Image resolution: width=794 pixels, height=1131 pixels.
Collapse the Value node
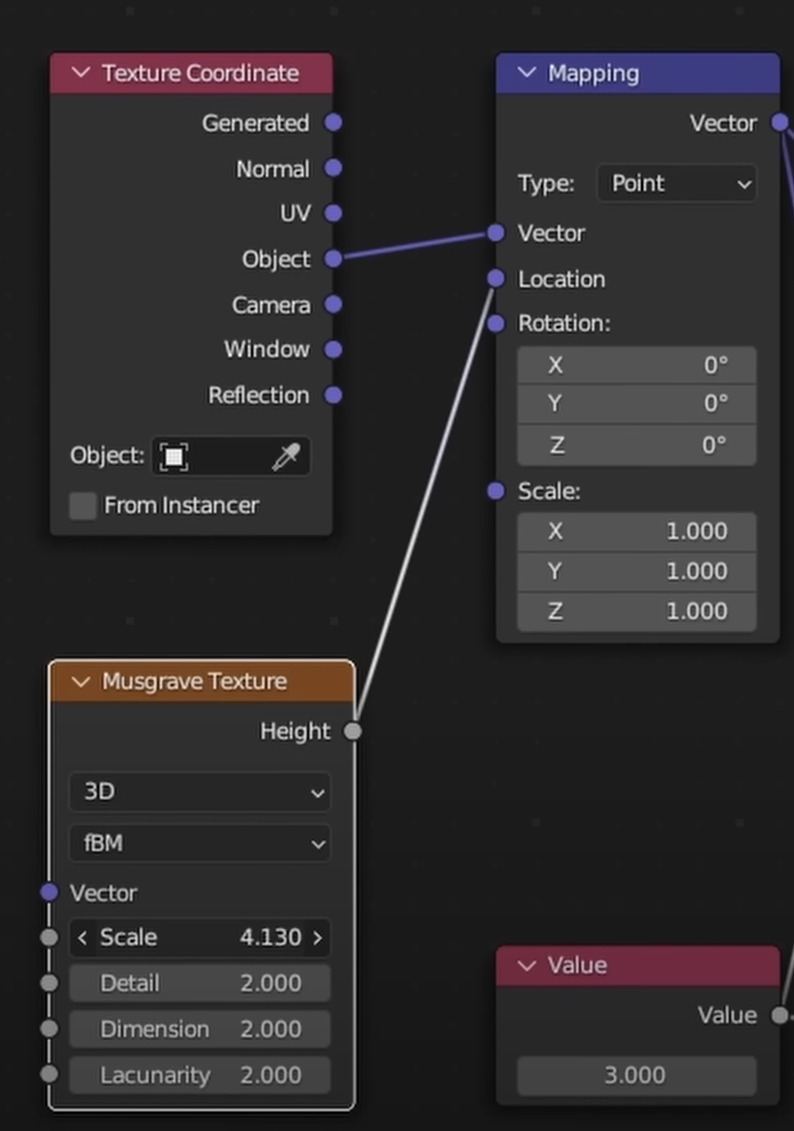click(528, 966)
